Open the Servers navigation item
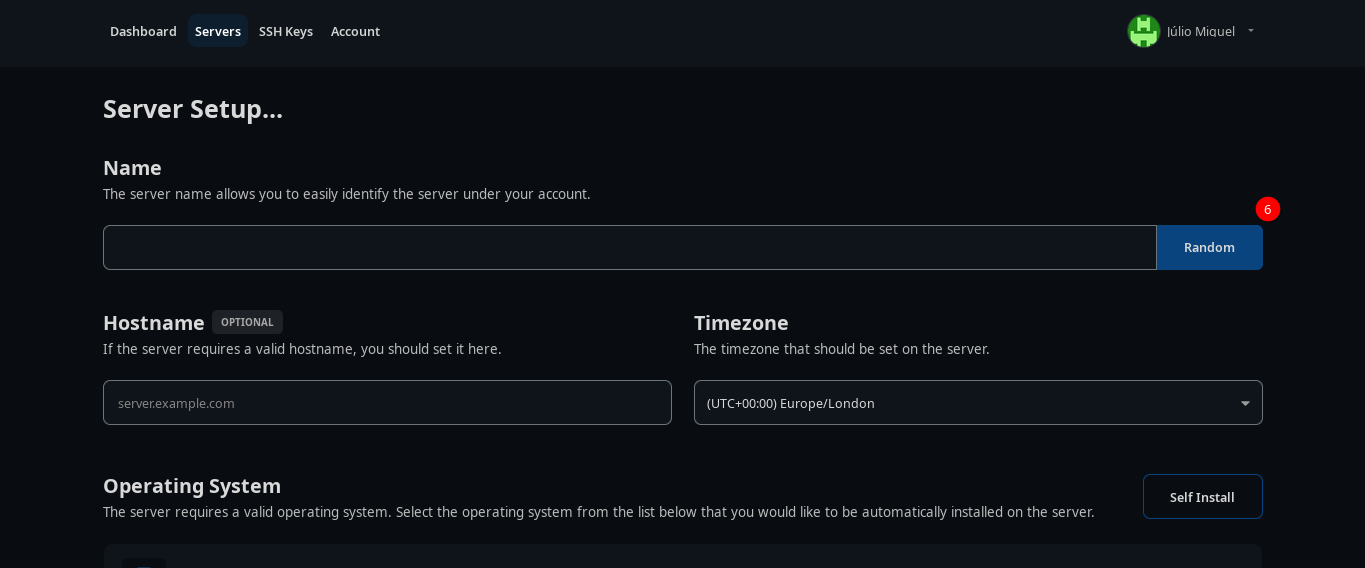Screen dimensions: 1365x568 (218, 31)
